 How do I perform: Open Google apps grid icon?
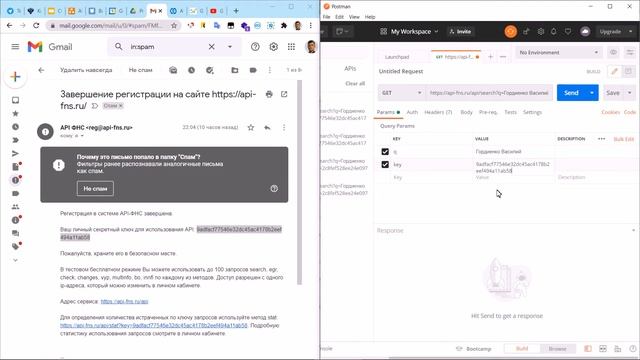click(291, 47)
